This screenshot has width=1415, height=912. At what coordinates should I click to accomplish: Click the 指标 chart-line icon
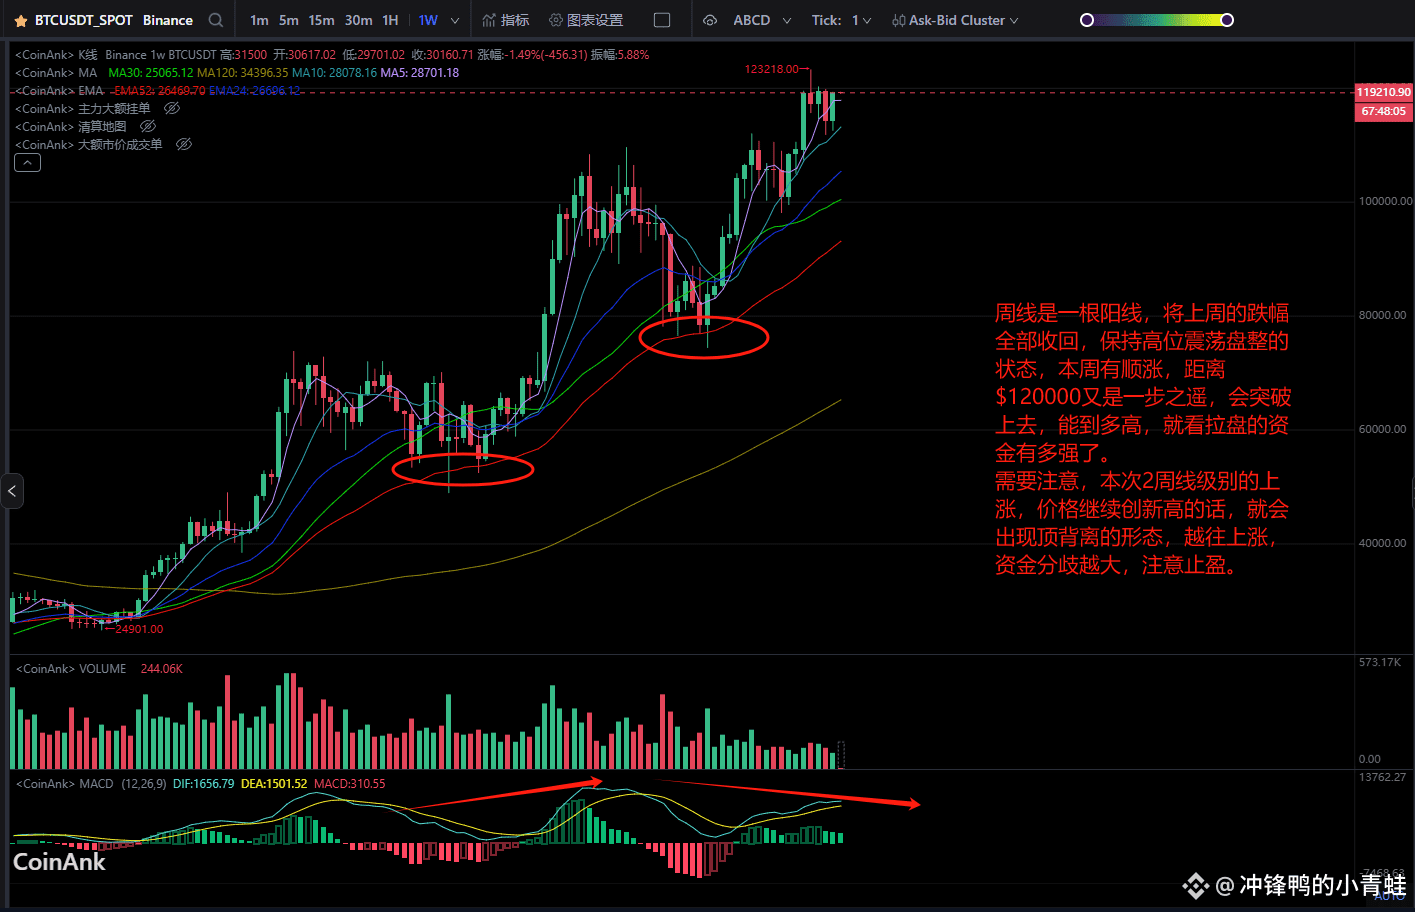(x=489, y=20)
